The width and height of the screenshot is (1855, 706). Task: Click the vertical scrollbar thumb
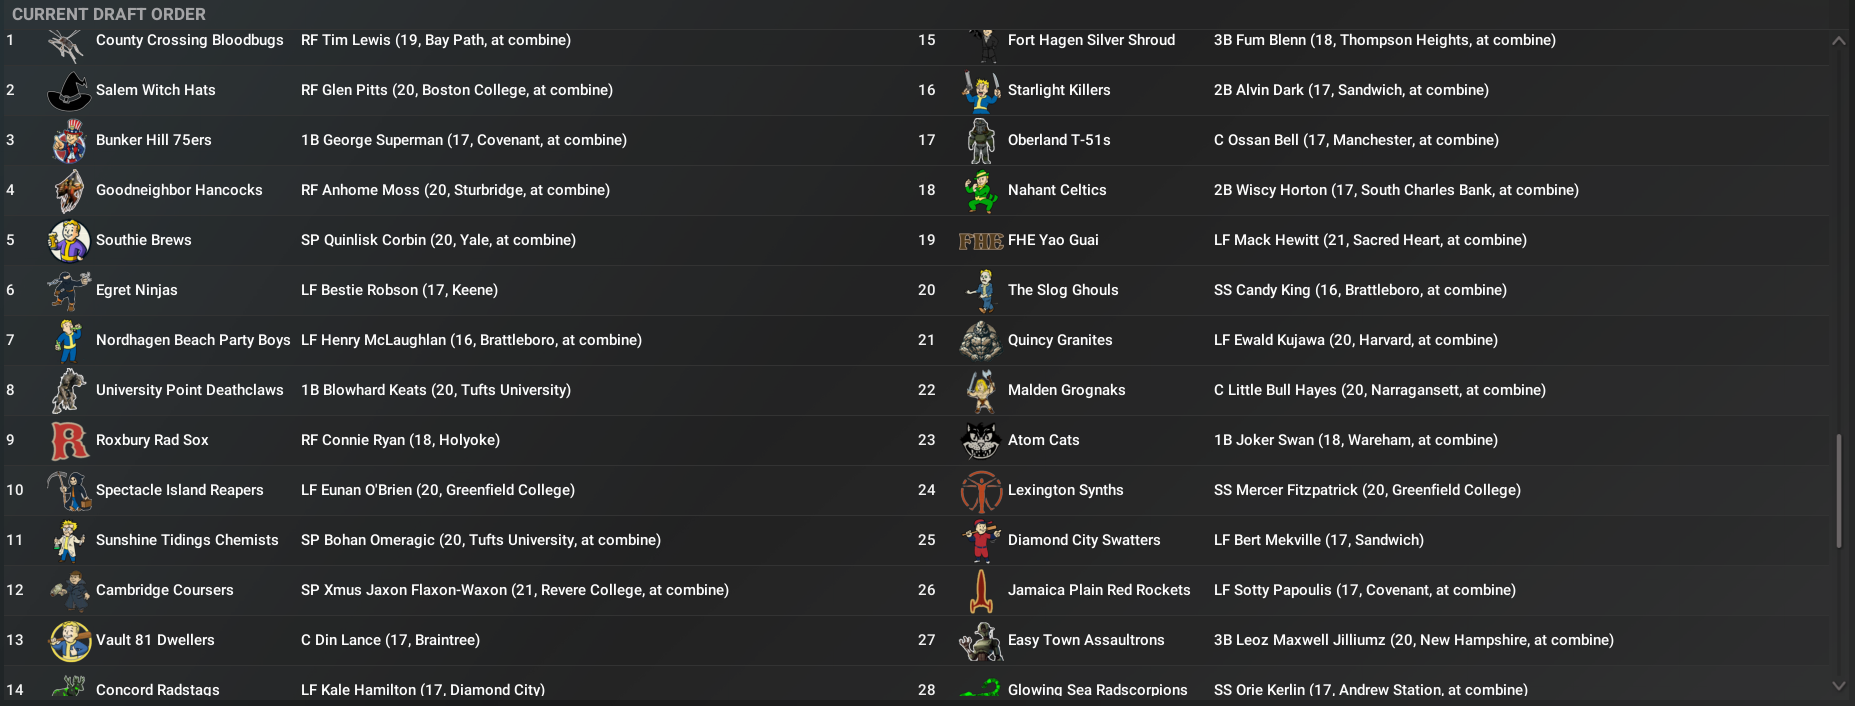(1838, 491)
